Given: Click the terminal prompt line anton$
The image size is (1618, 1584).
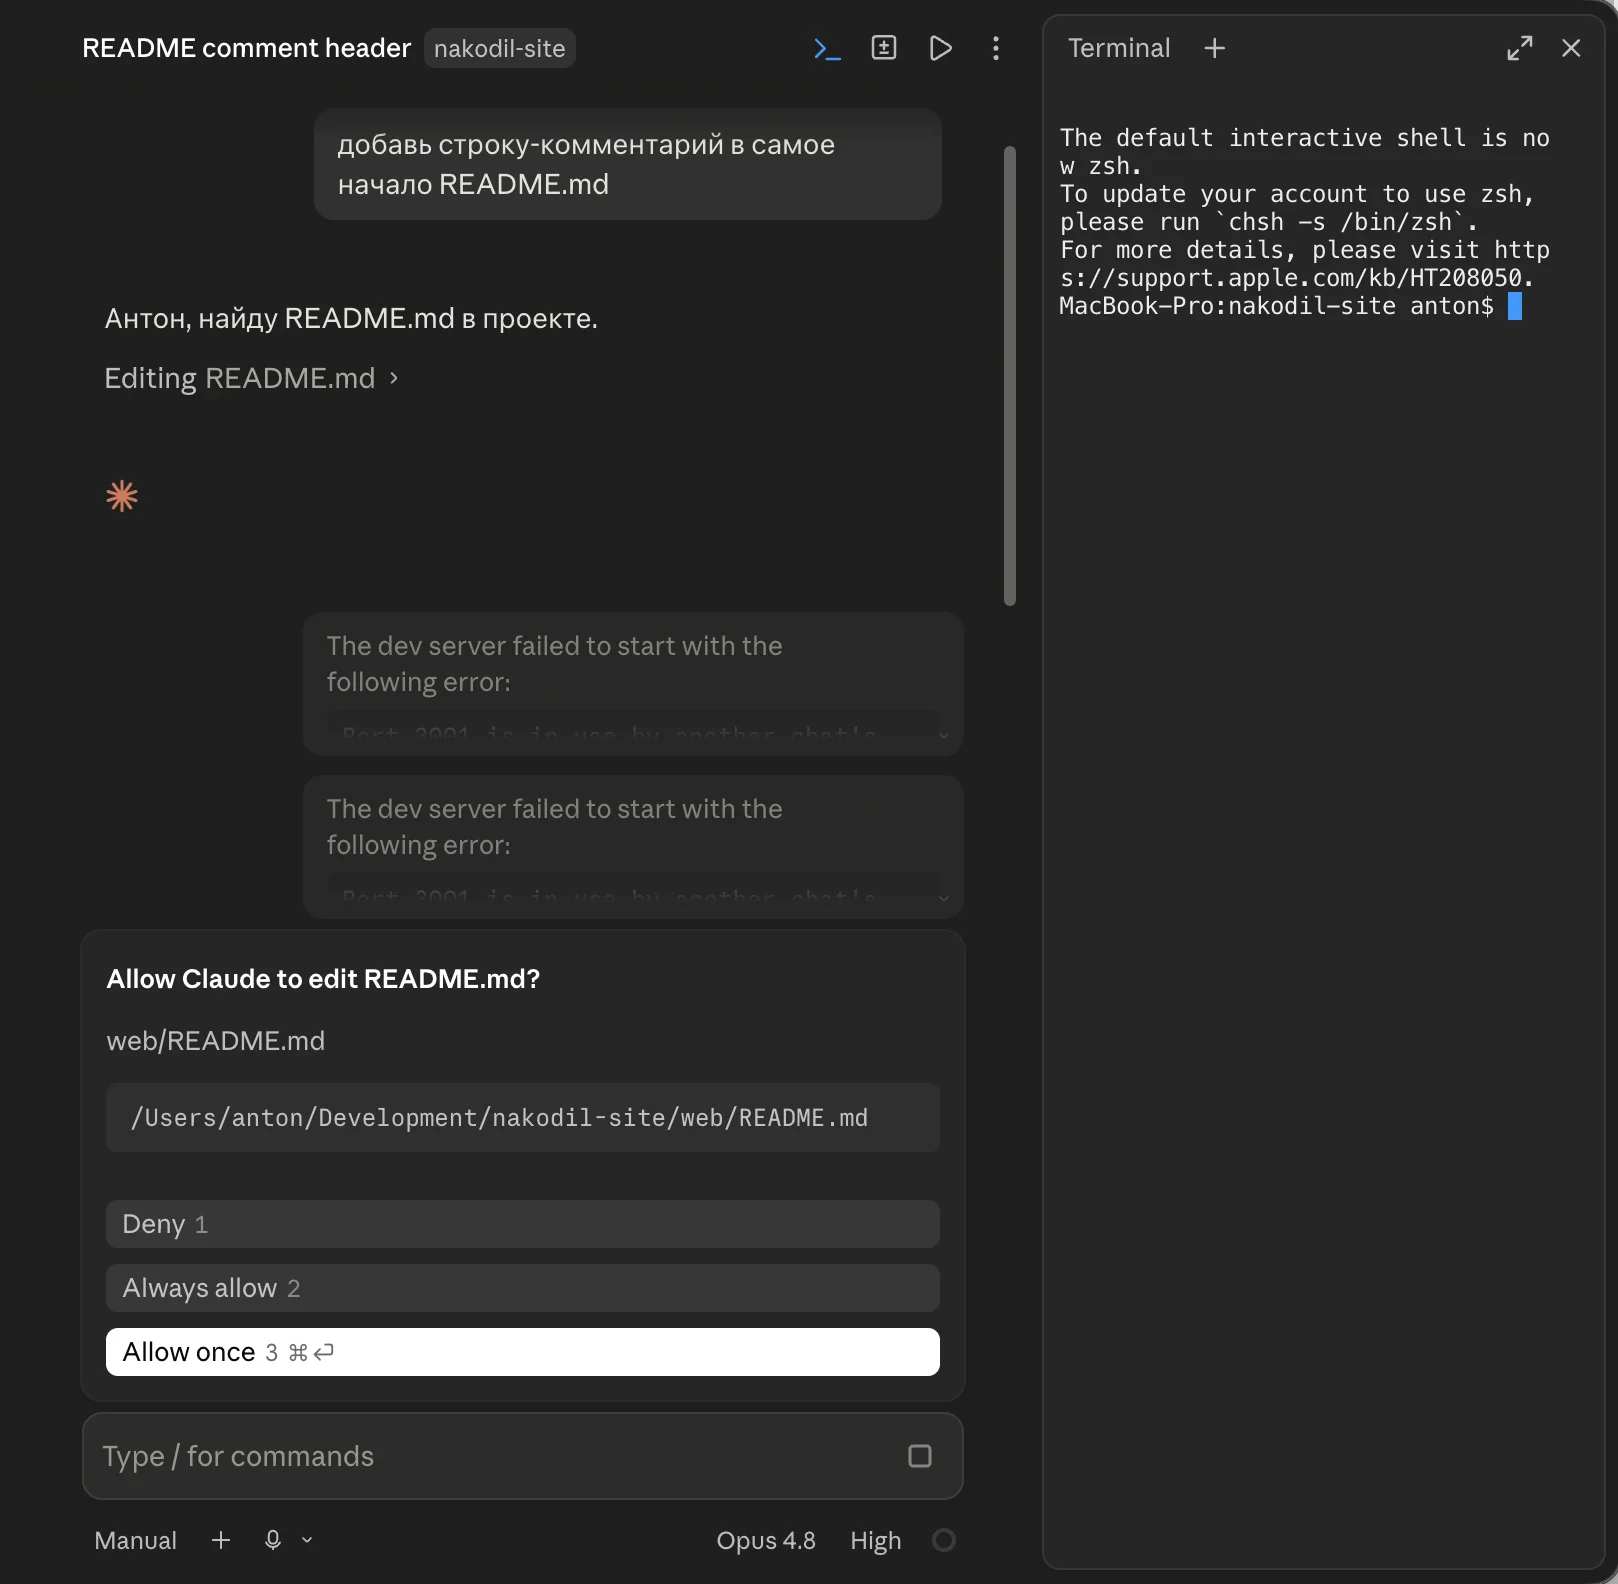Looking at the screenshot, I should click(x=1278, y=306).
